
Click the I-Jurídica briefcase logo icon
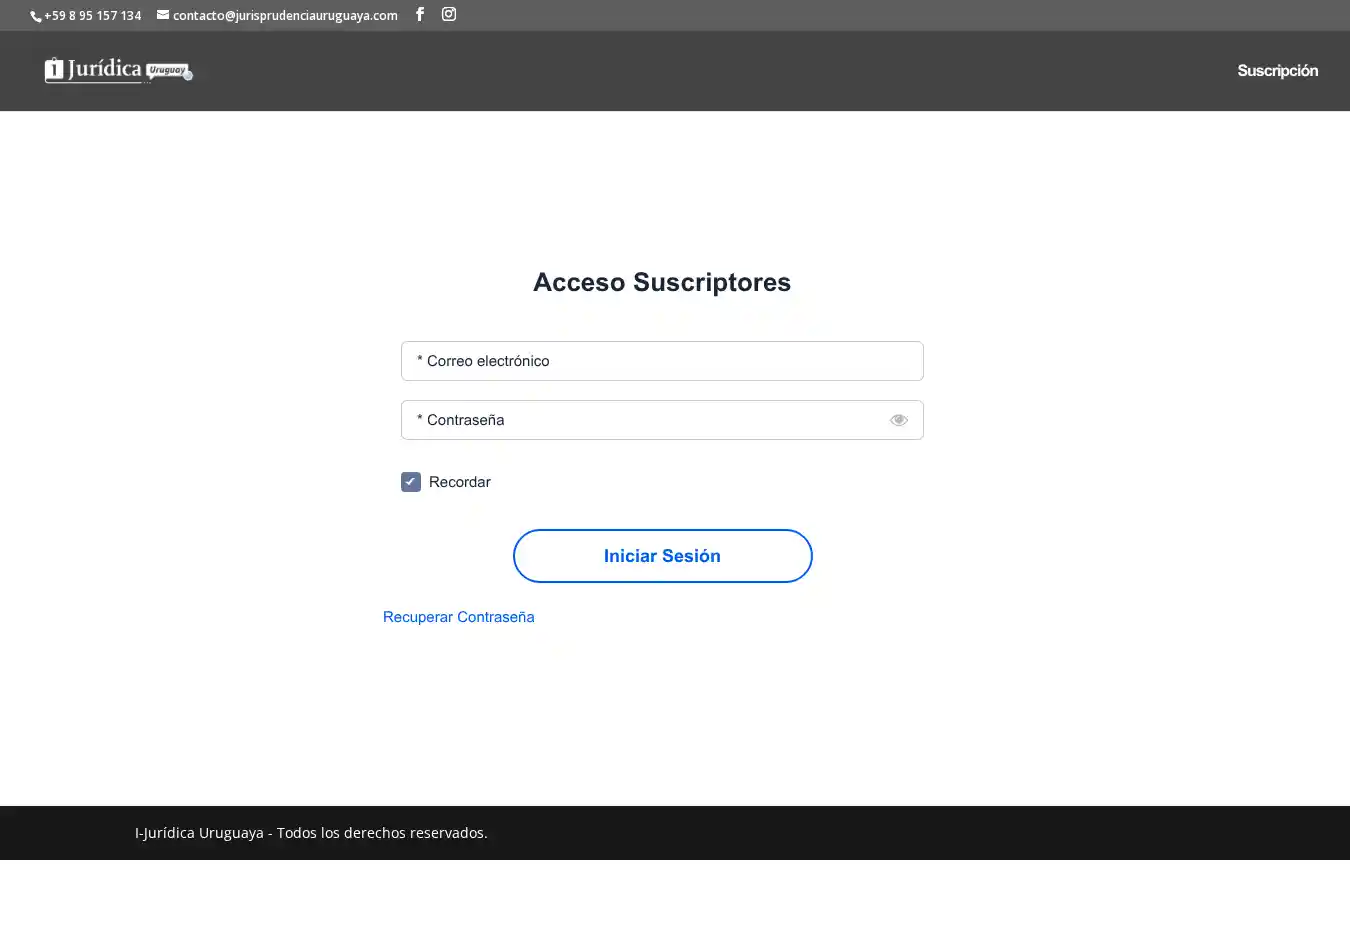pos(54,69)
